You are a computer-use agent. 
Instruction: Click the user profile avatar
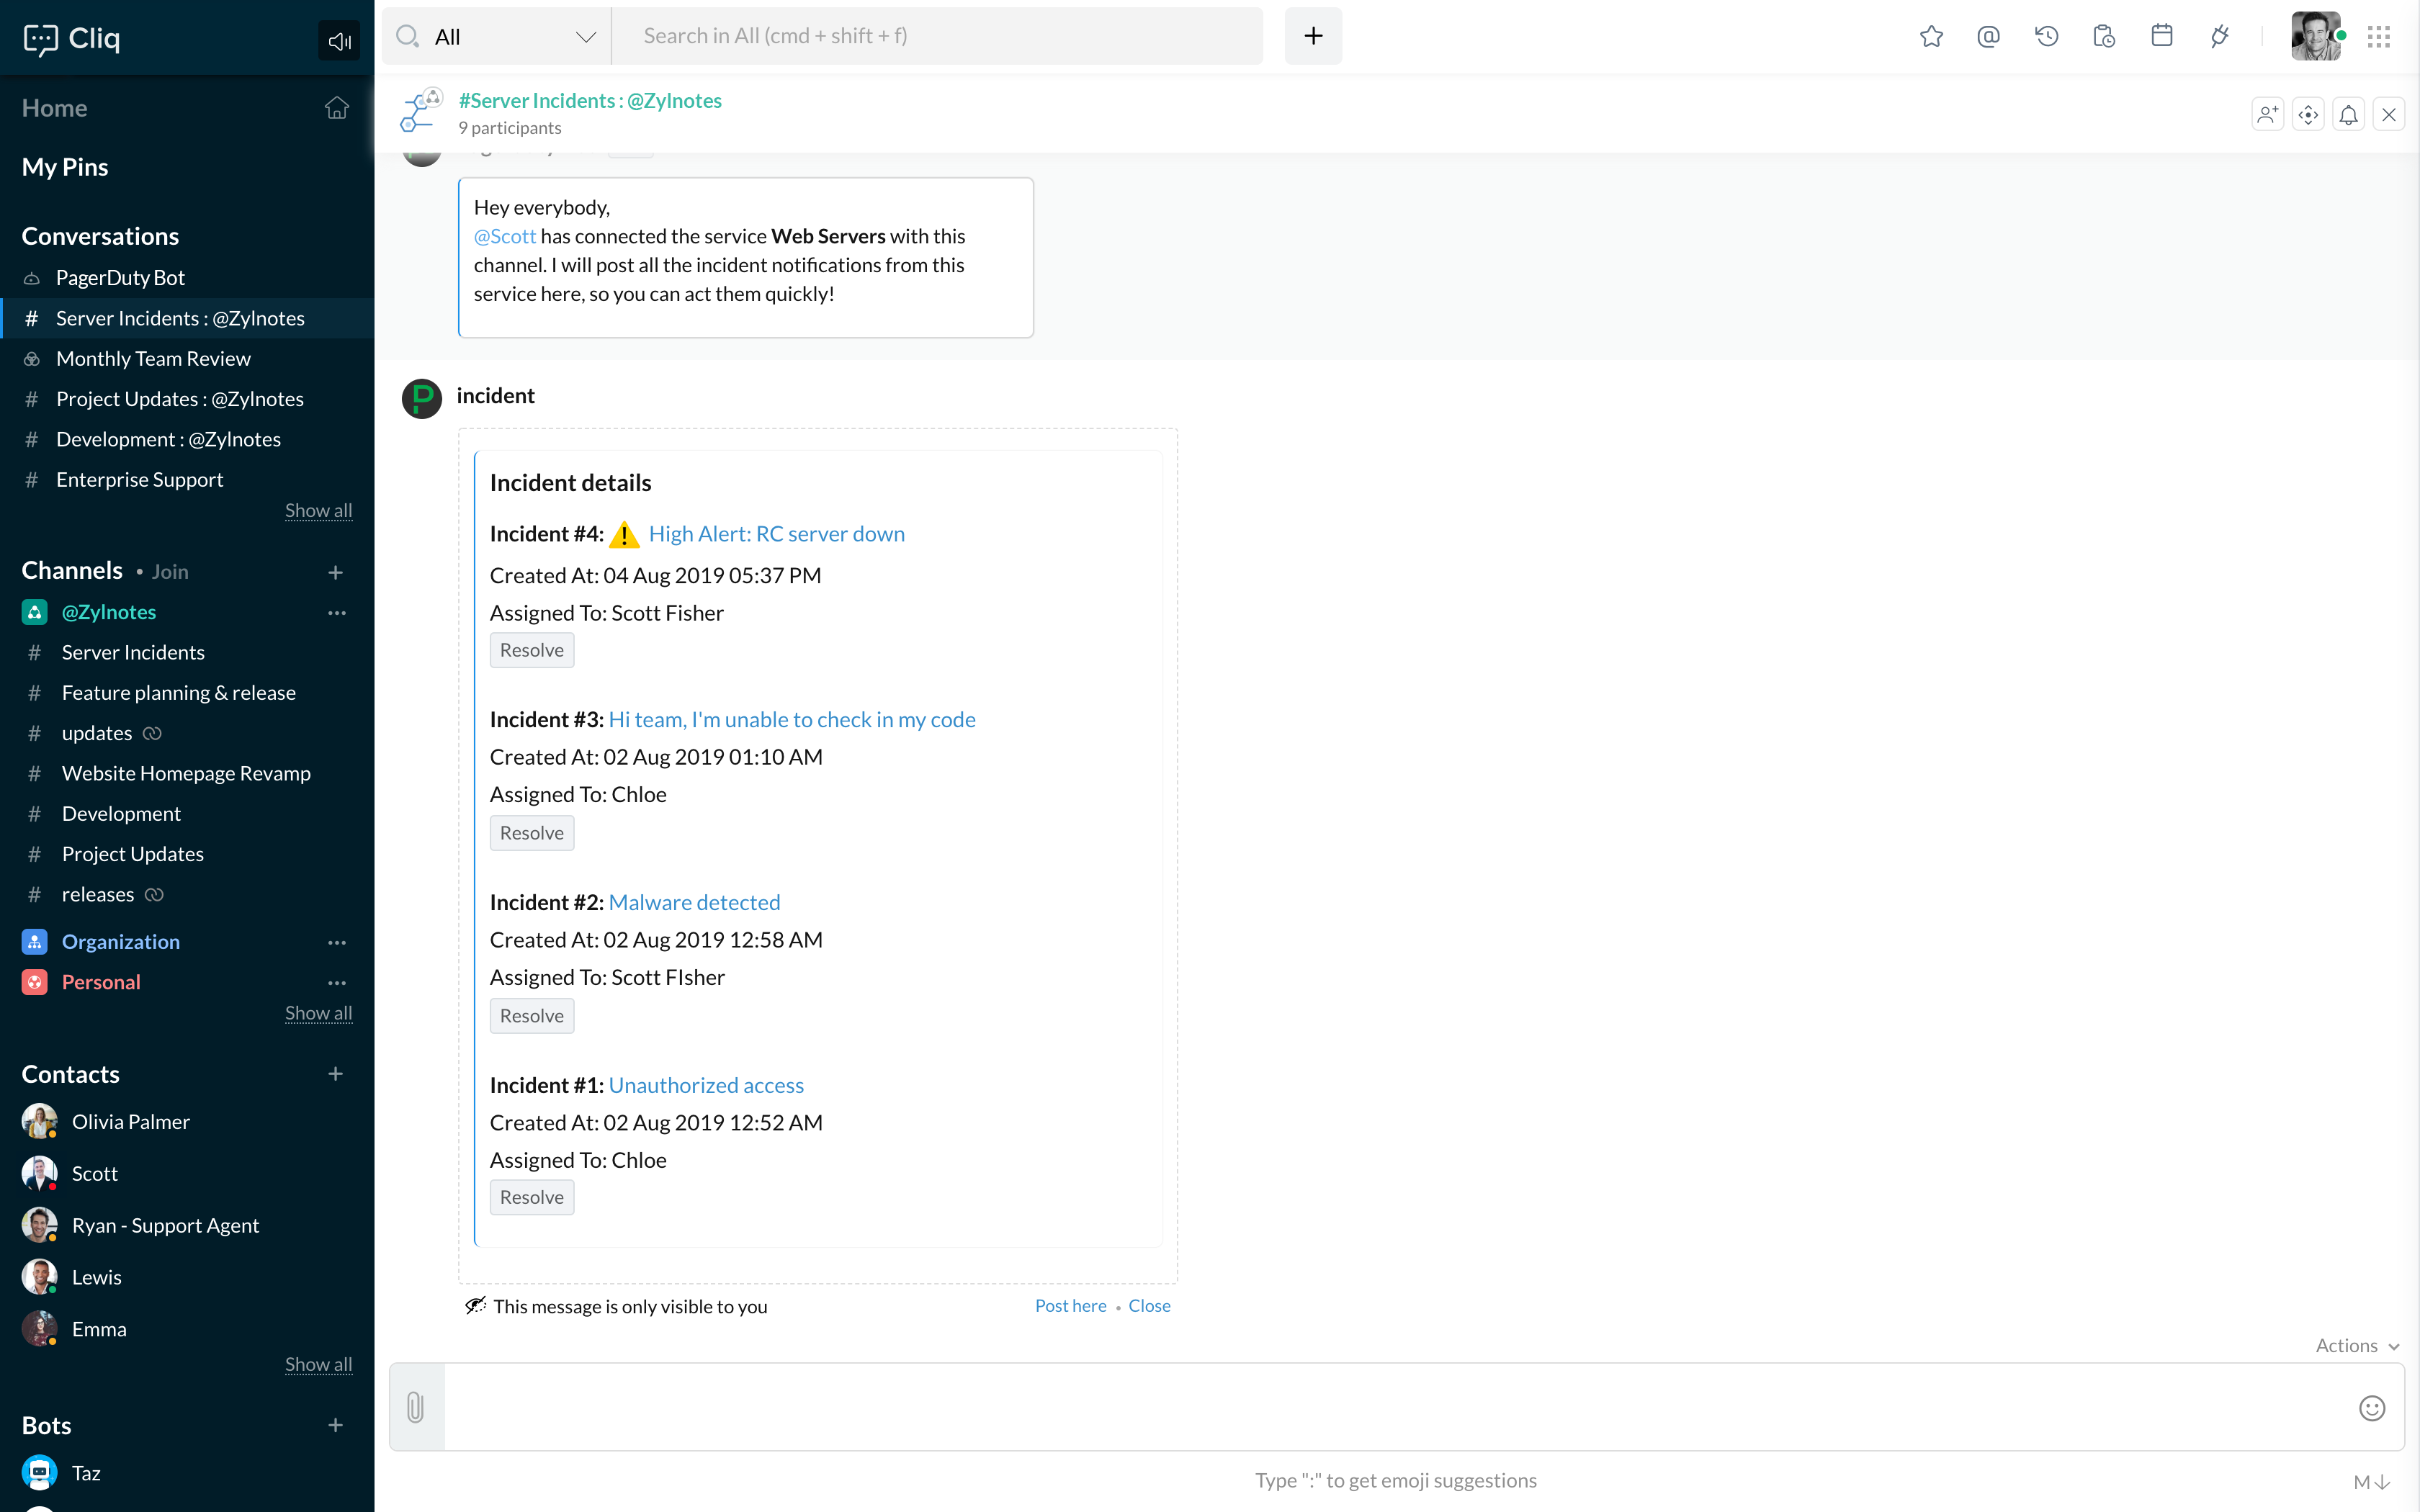click(2314, 37)
